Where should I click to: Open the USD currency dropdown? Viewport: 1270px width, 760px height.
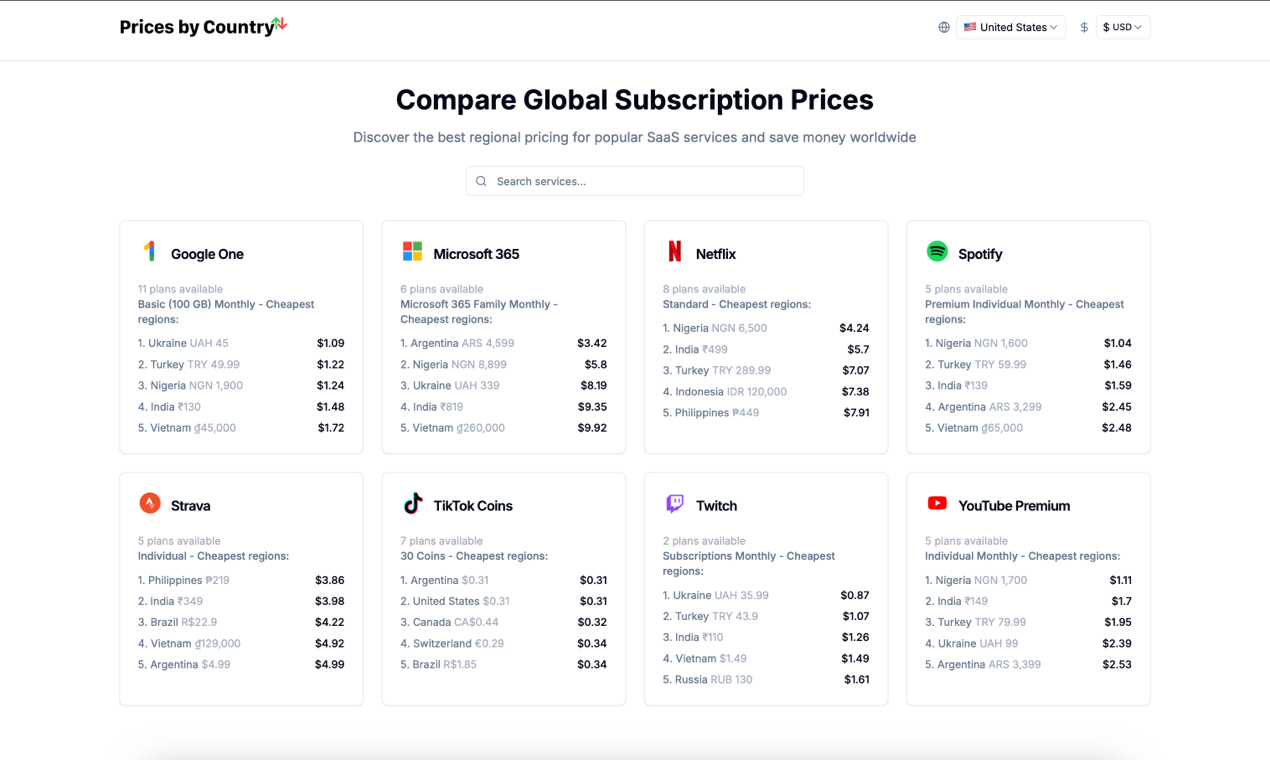[1122, 27]
